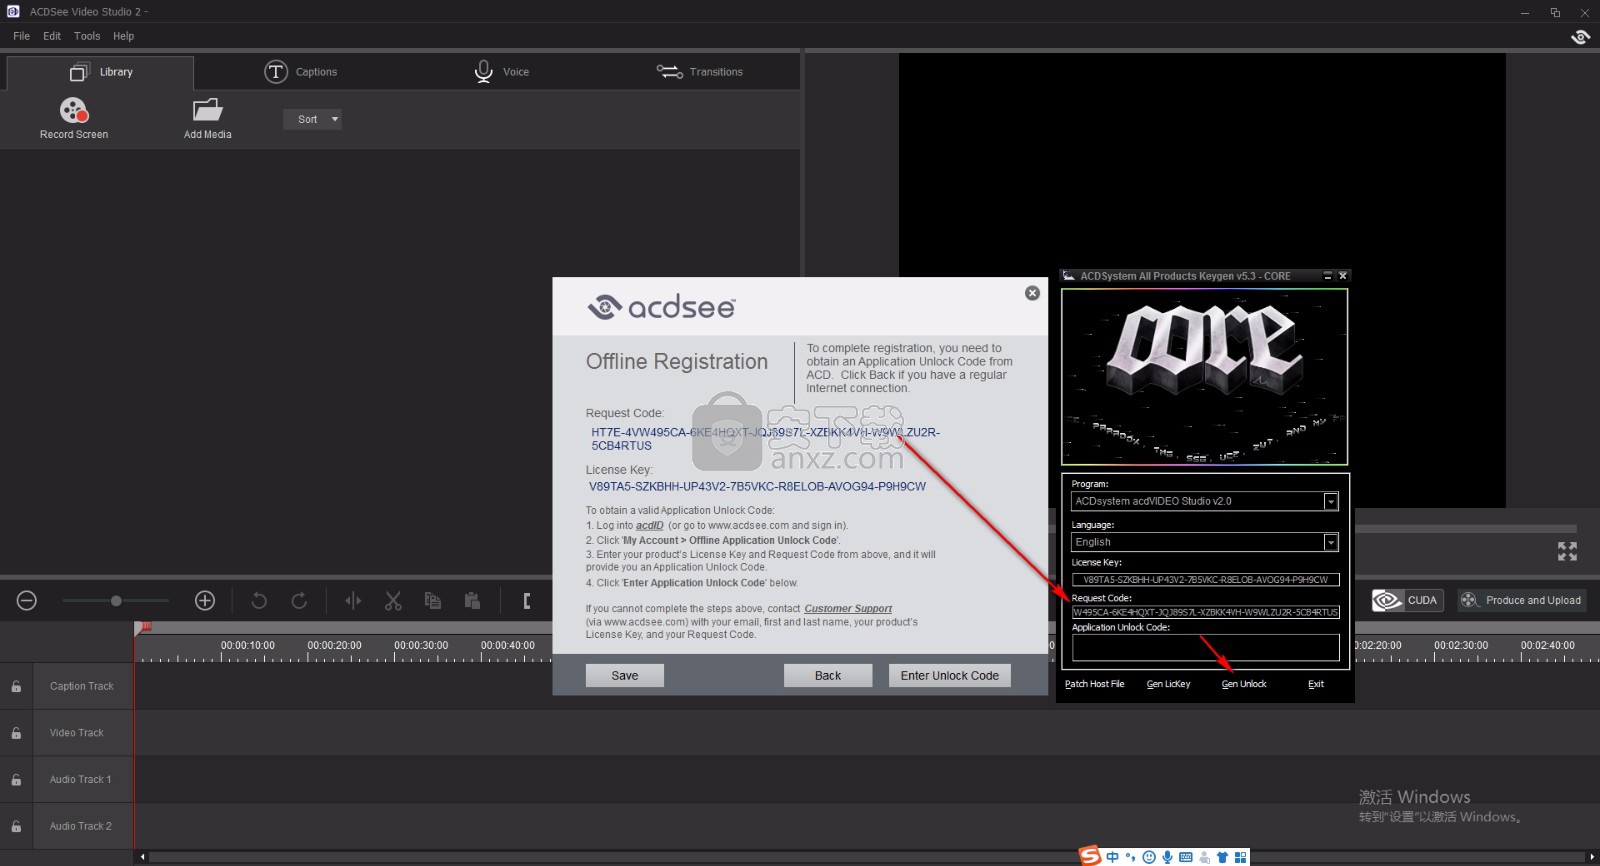Screen dimensions: 1600x866
Task: Click the Chinese input mode icon
Action: (1113, 857)
